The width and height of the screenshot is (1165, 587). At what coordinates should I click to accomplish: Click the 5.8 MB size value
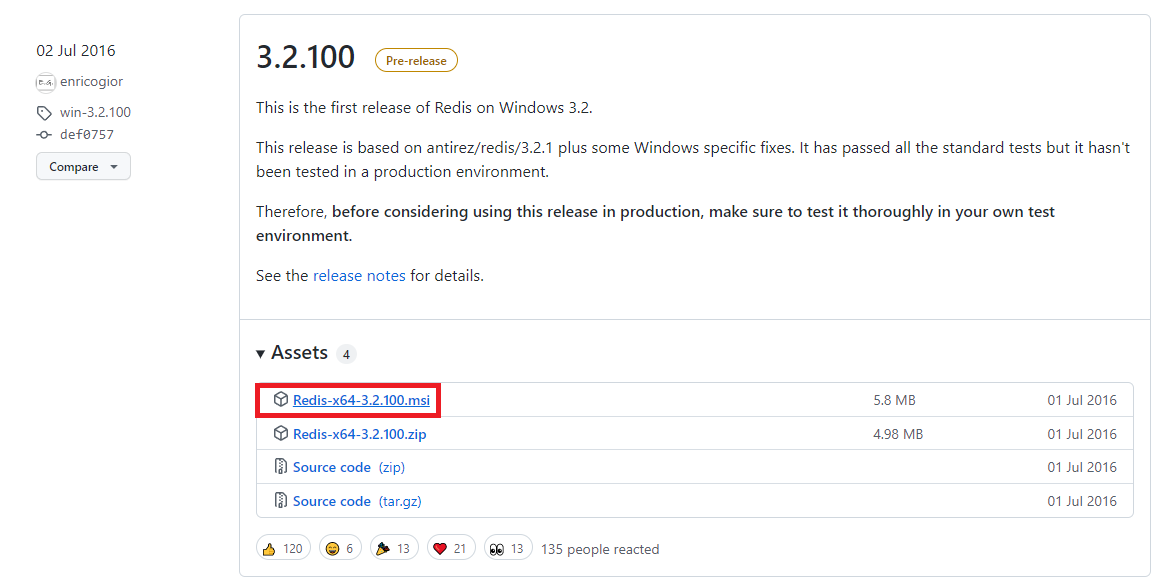tap(895, 400)
